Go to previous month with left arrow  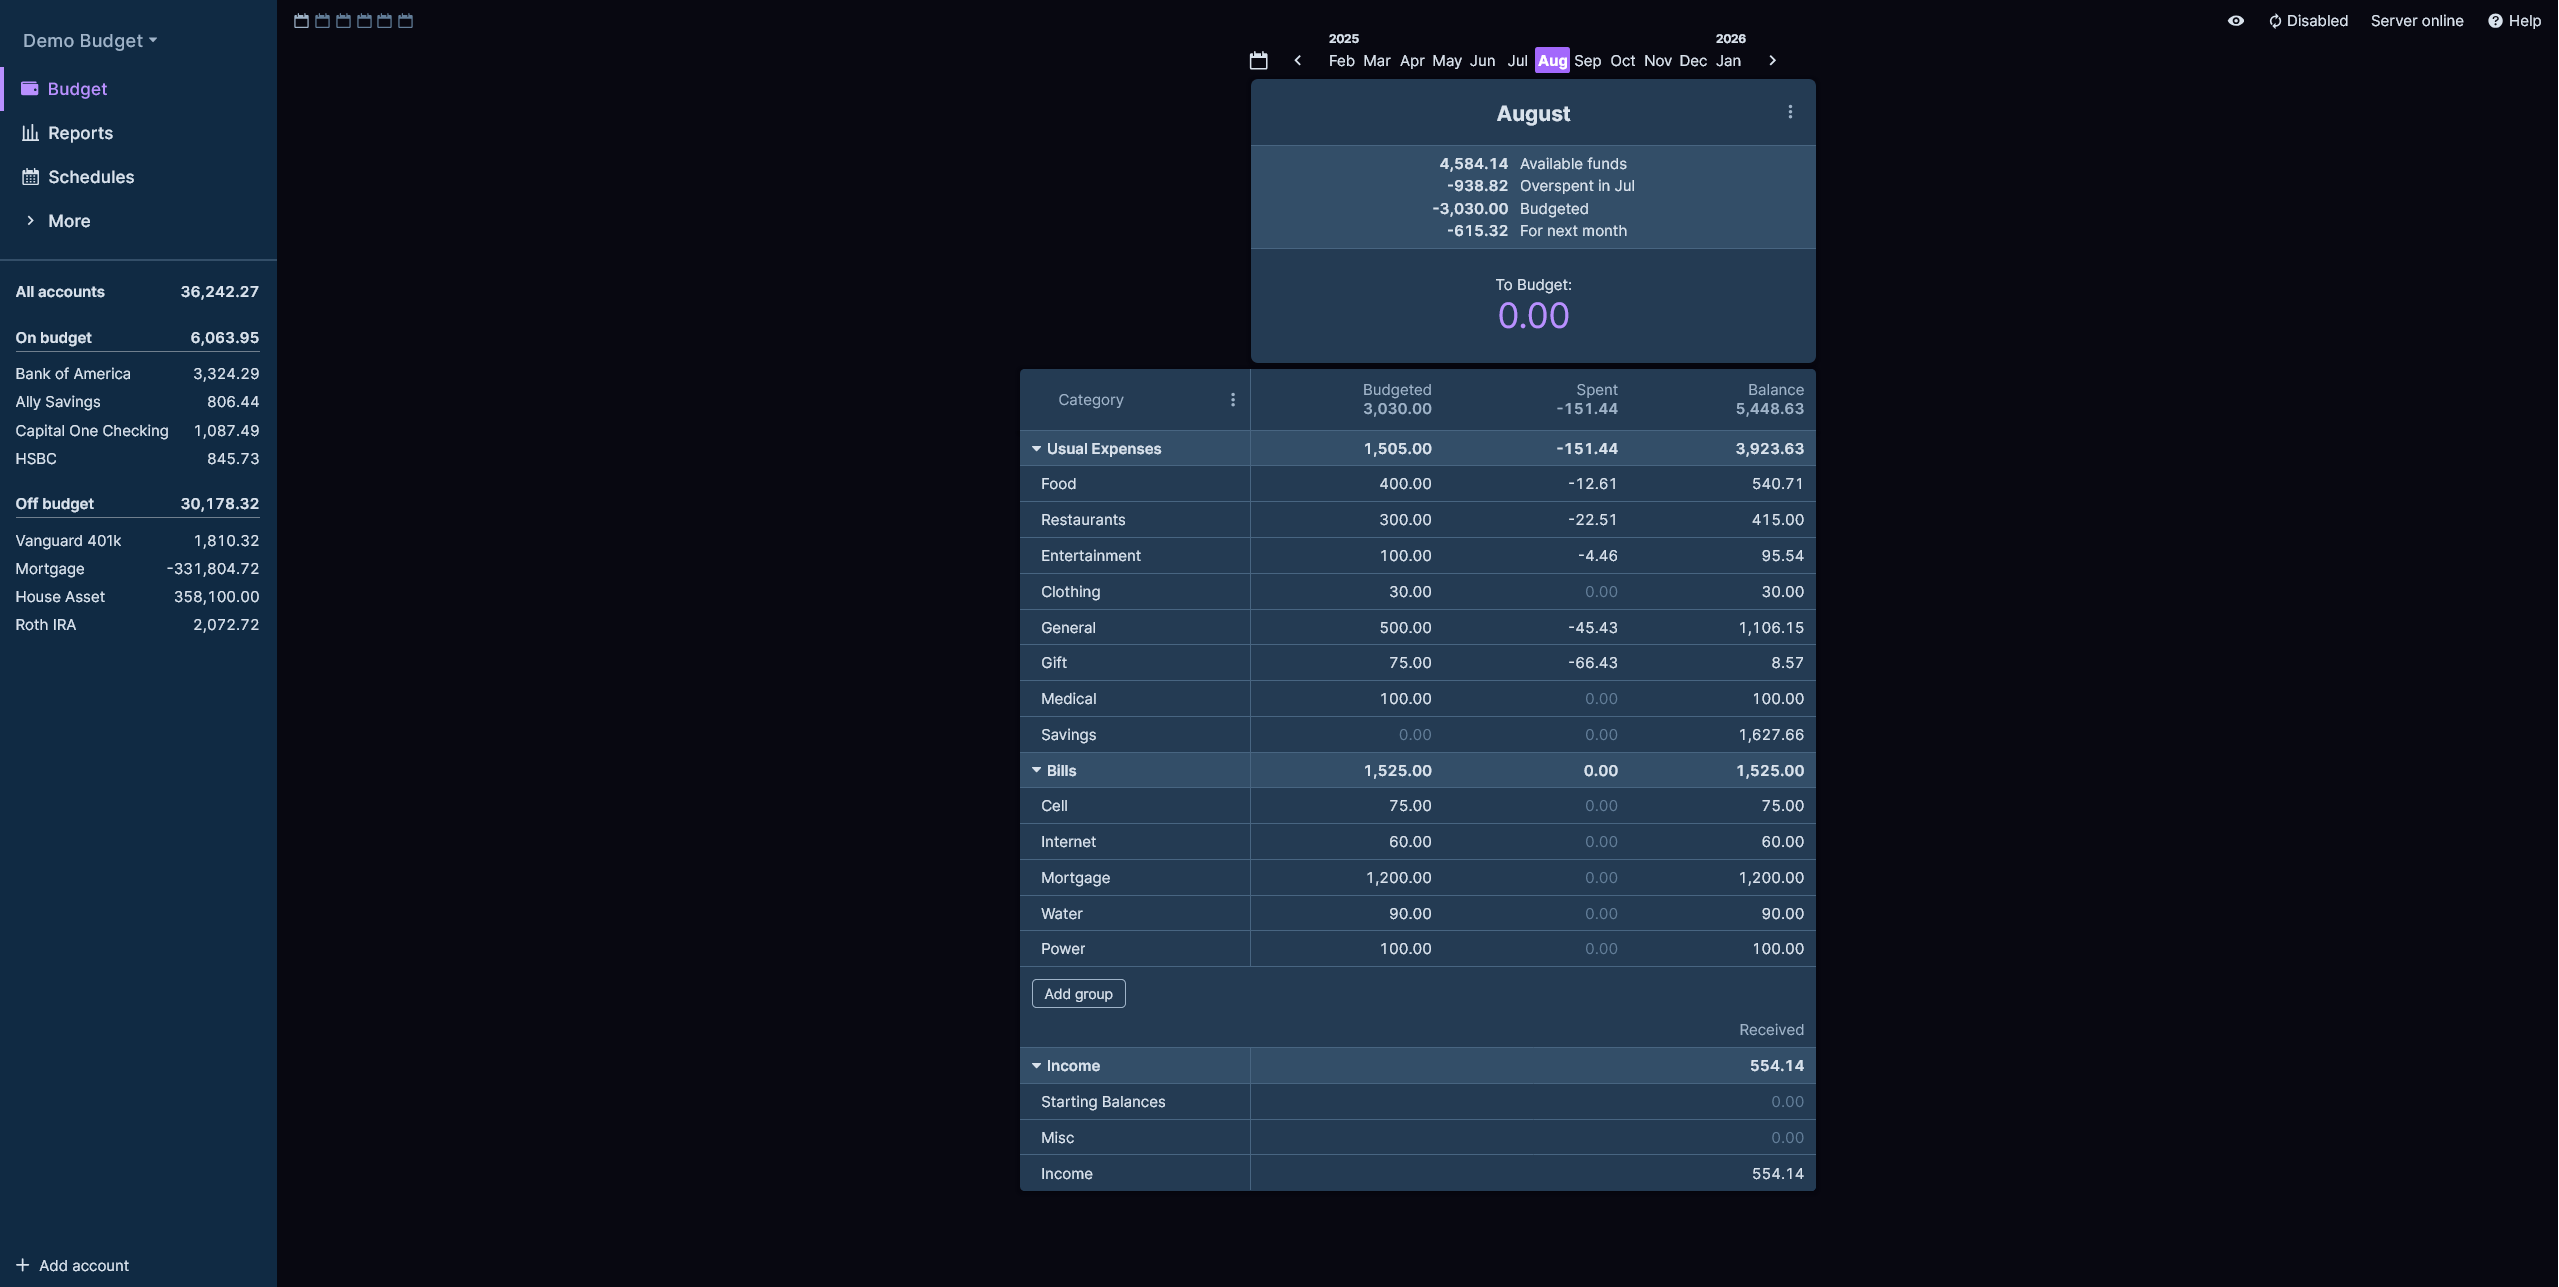(1297, 61)
